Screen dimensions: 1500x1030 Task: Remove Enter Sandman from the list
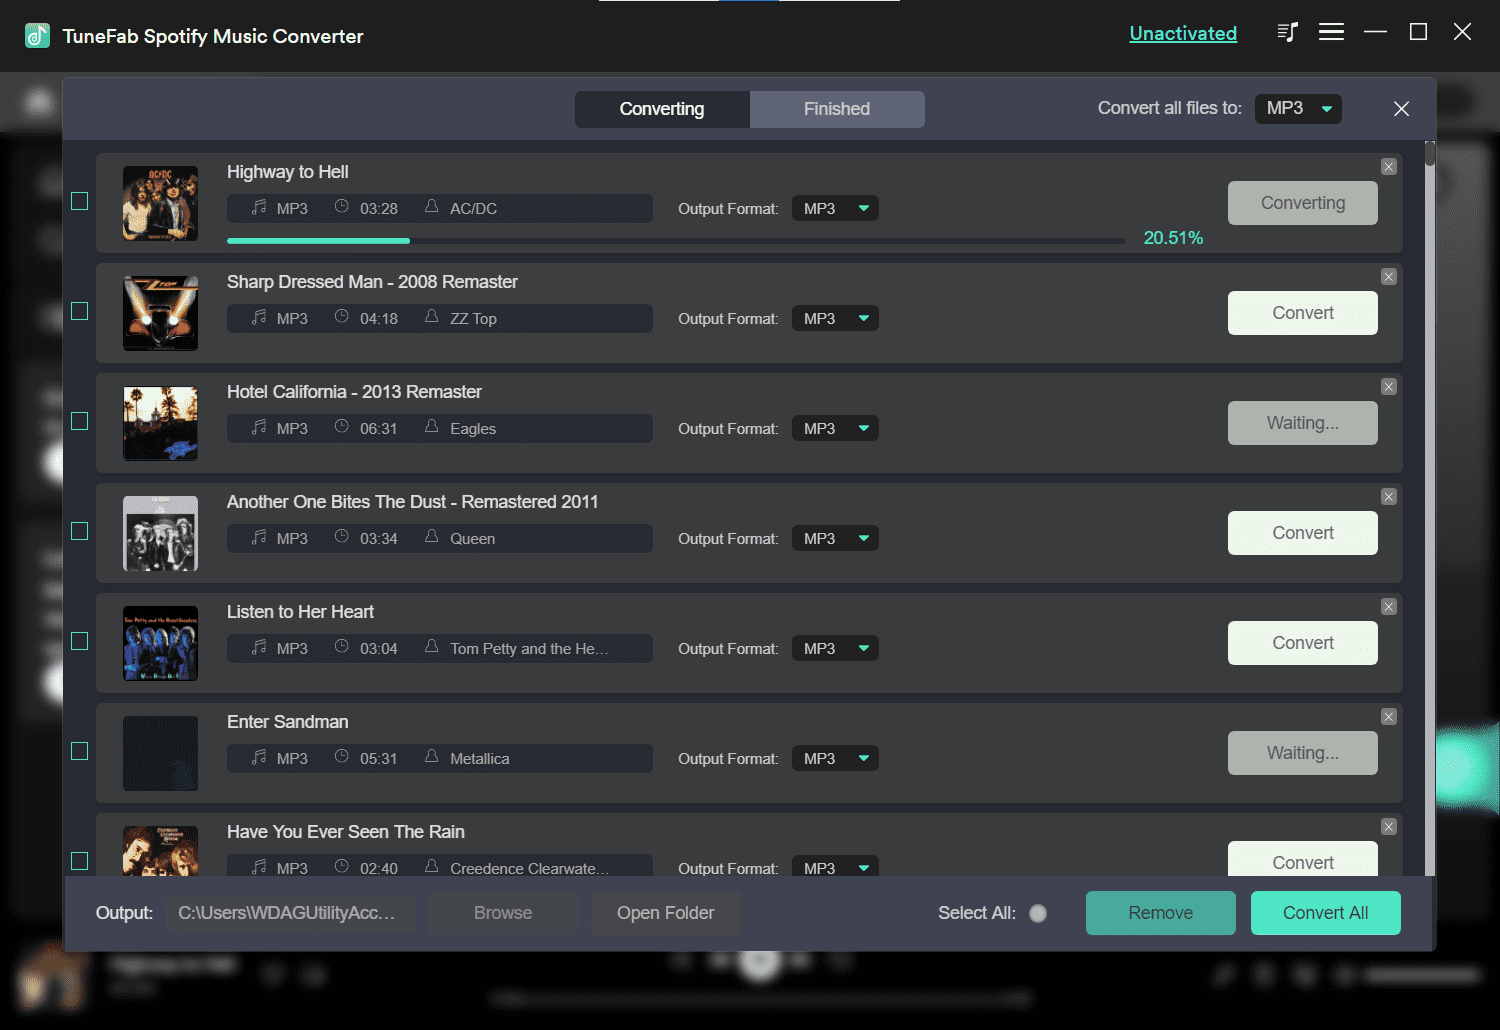[x=1389, y=717]
